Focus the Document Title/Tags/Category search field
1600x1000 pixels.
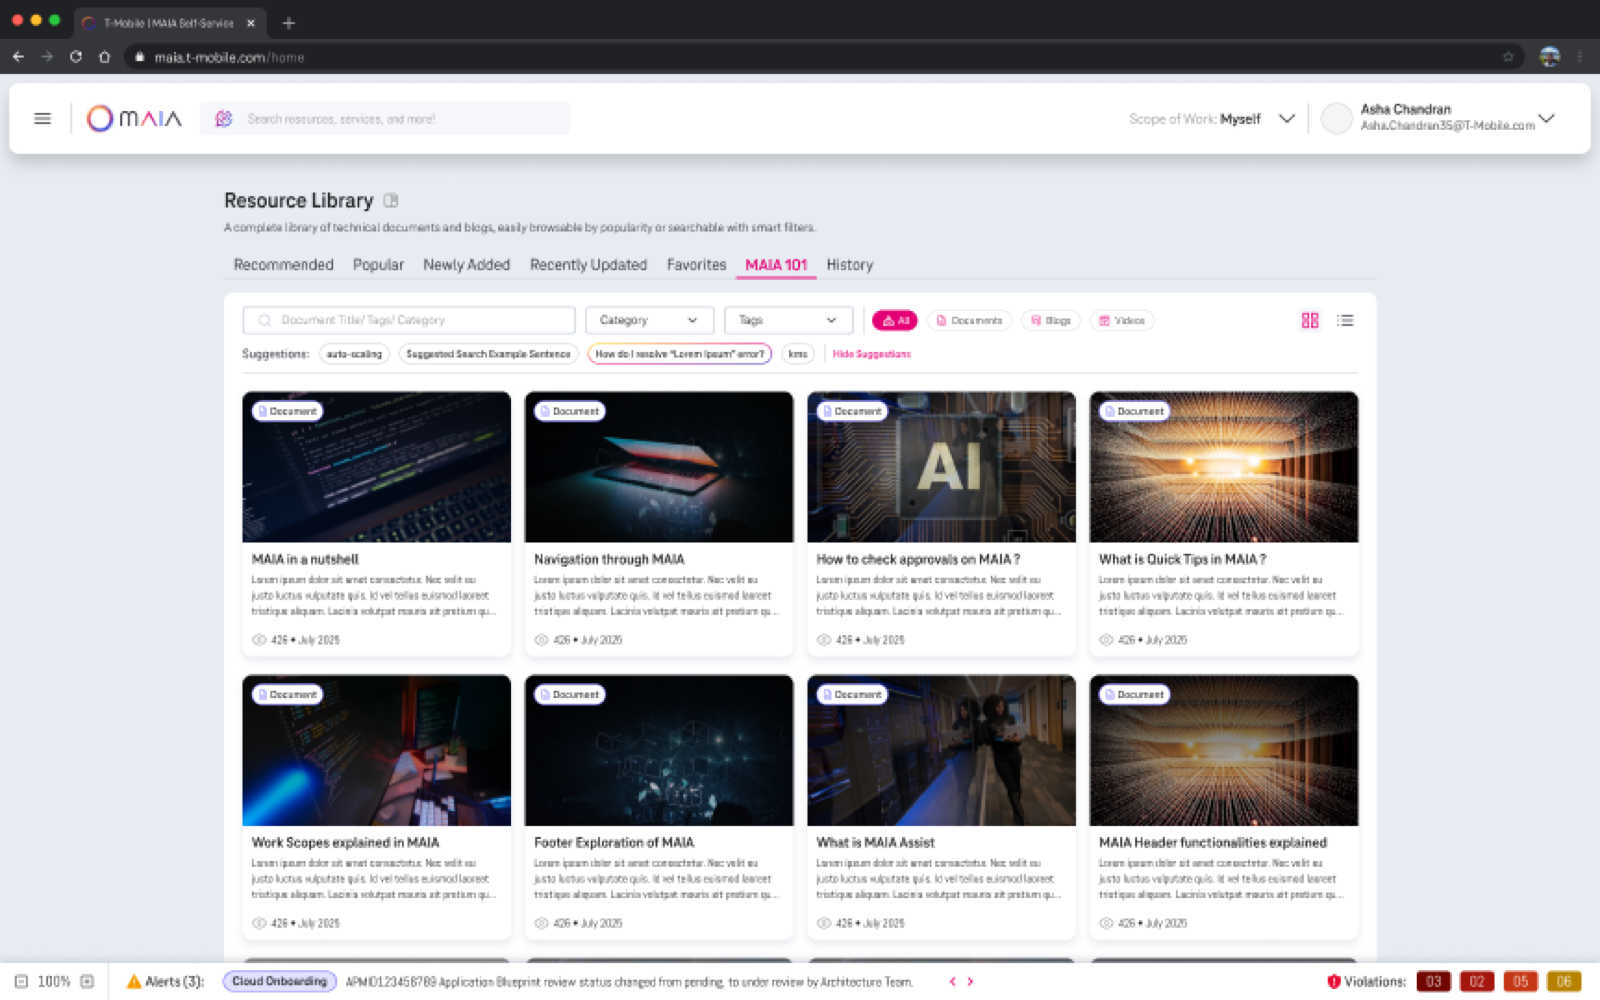(409, 320)
